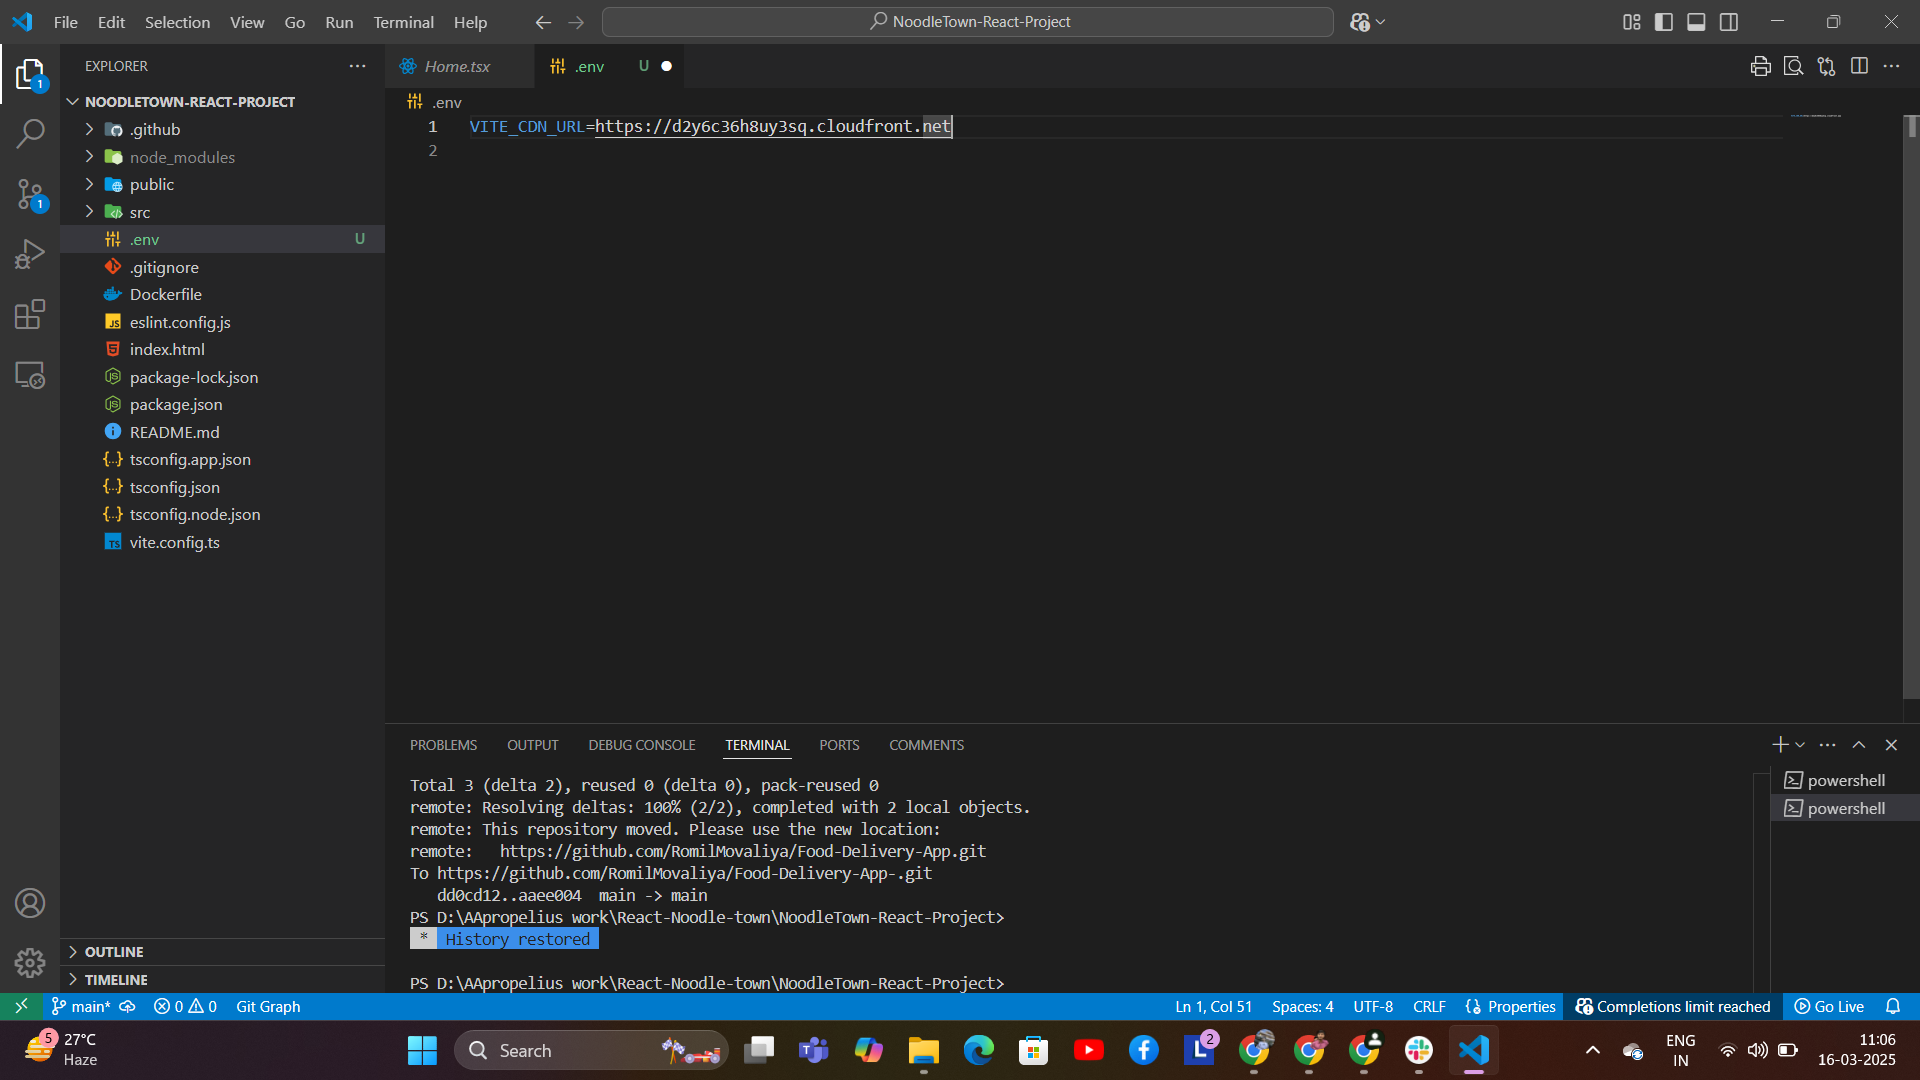Open terminal panel more actions ellipsis
This screenshot has height=1080, width=1920.
[1827, 745]
